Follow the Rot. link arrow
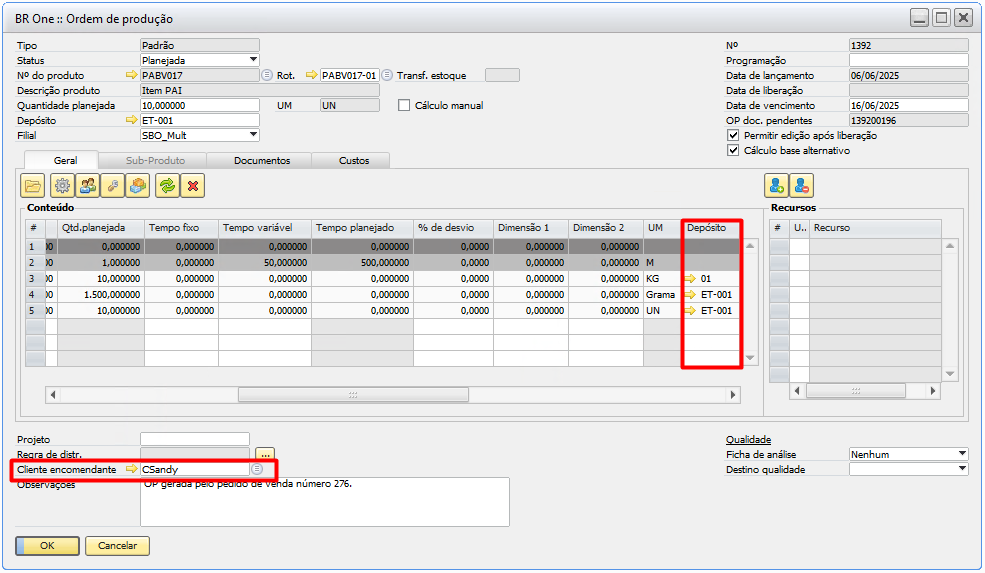The image size is (985, 573). point(312,75)
